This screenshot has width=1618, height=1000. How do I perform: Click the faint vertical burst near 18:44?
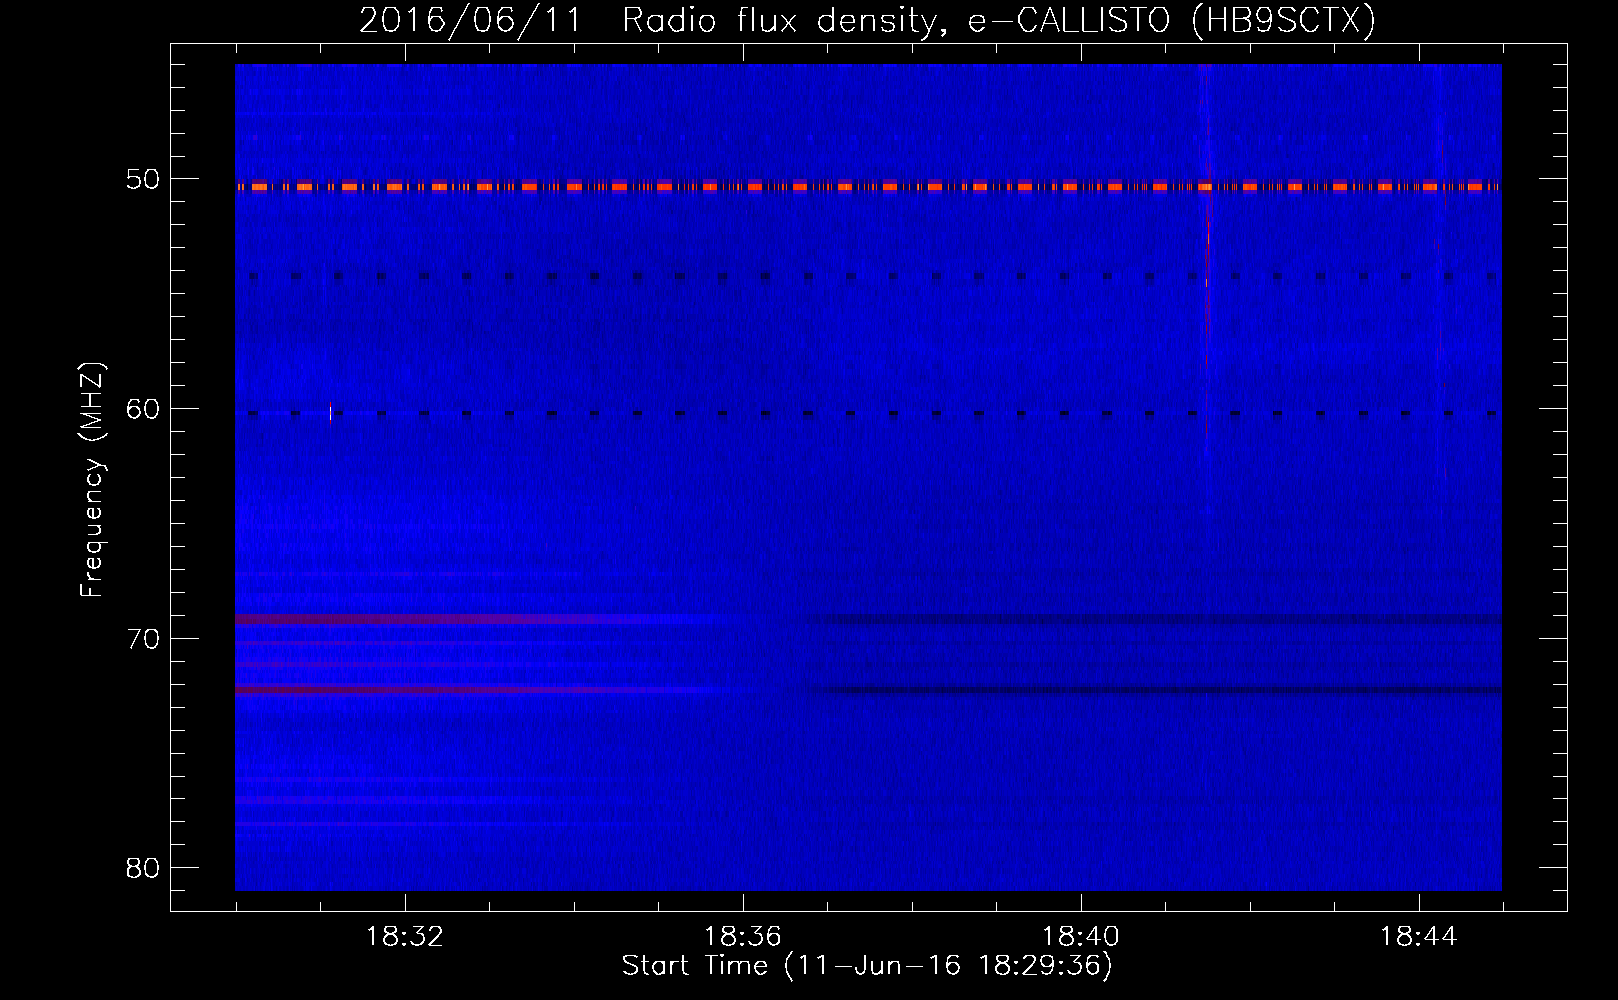coord(1440,270)
